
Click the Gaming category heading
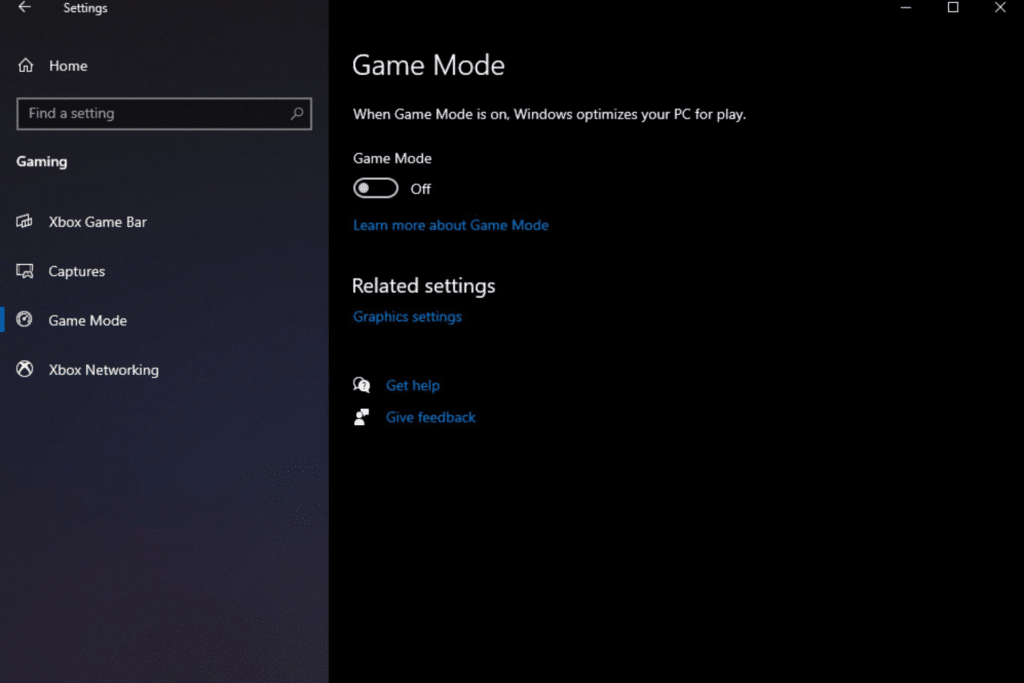(x=42, y=161)
